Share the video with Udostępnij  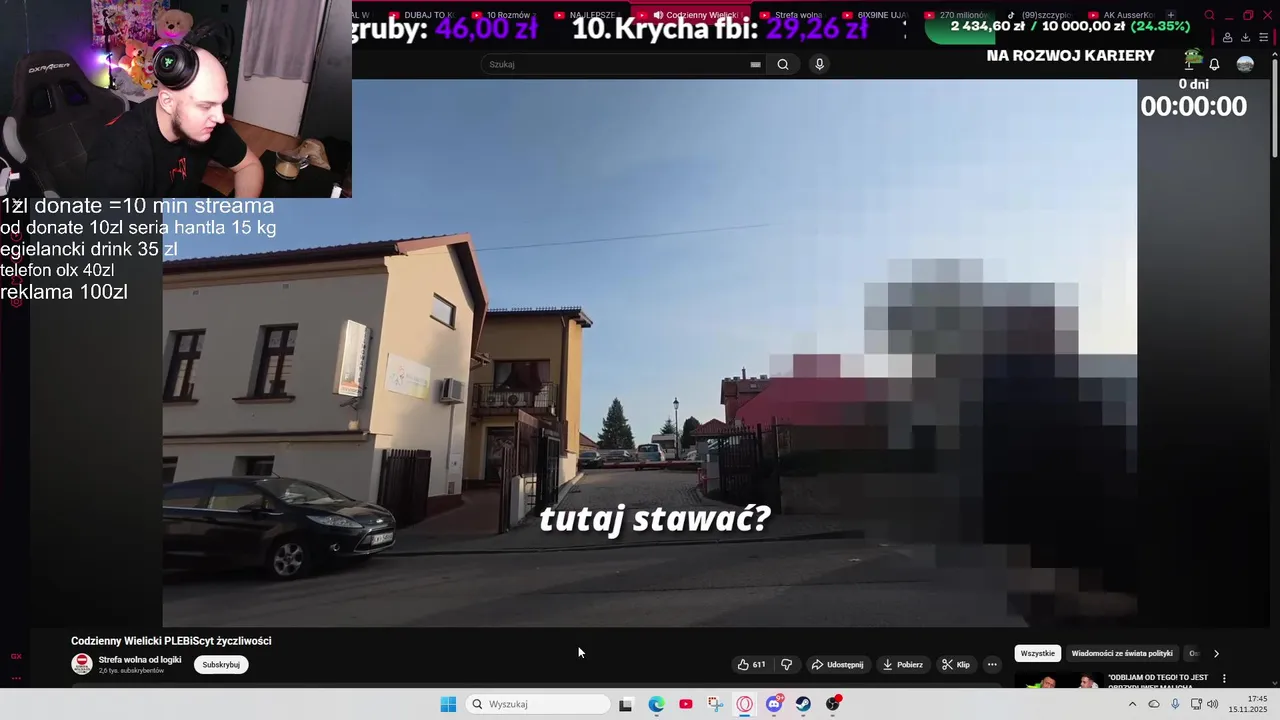coord(838,664)
